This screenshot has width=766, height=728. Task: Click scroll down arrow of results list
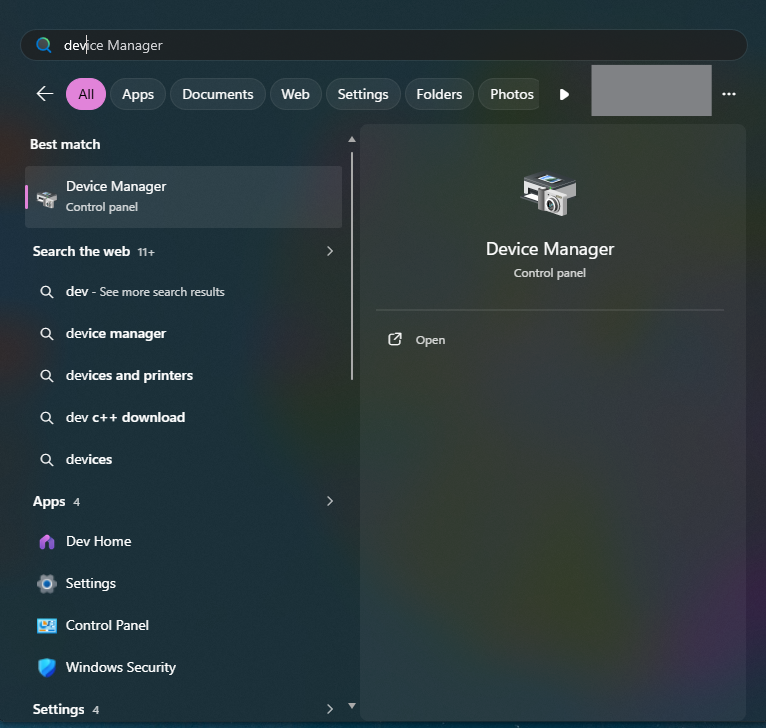point(352,706)
